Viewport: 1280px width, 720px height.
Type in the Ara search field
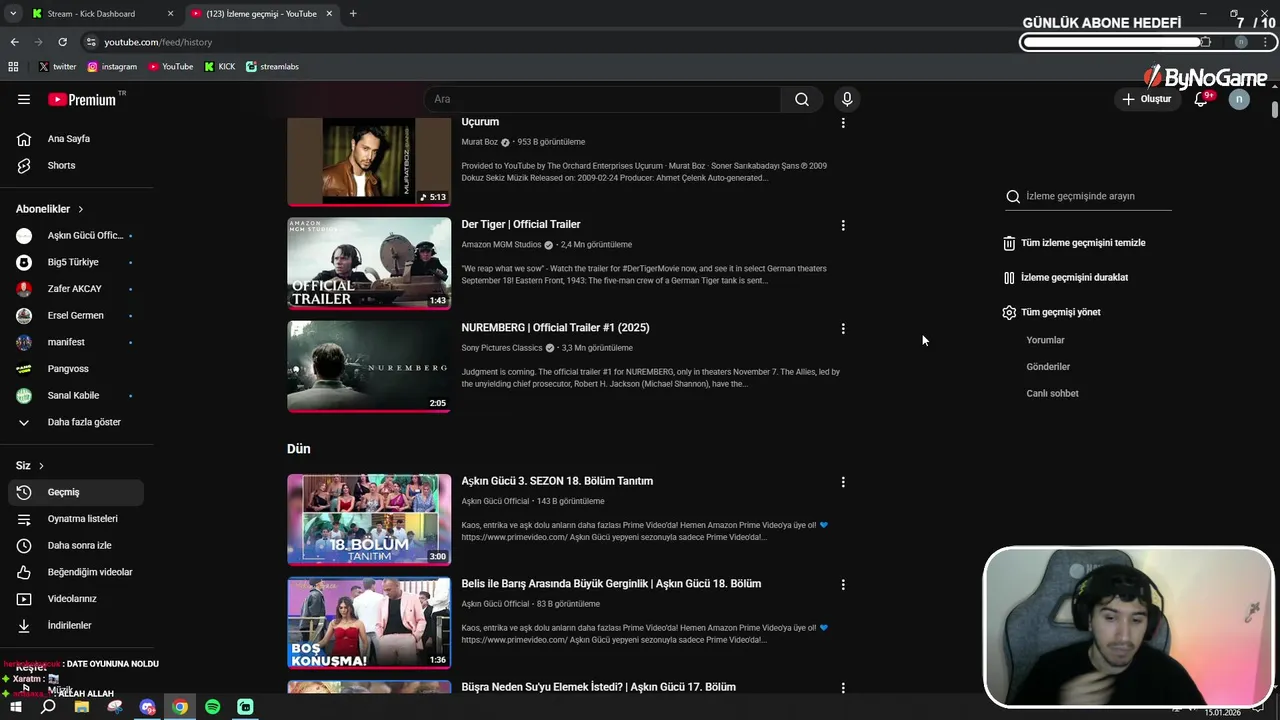pos(603,99)
